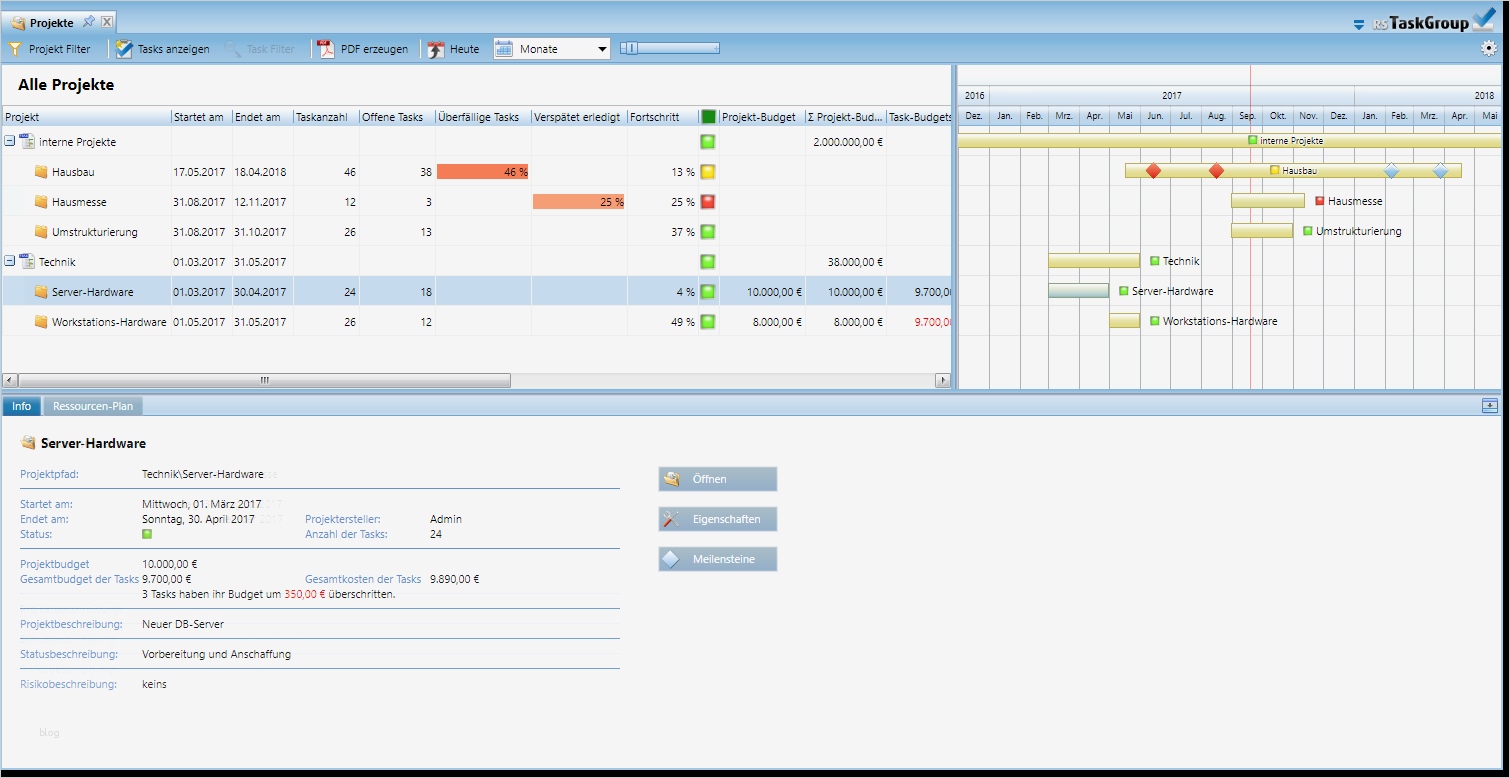Click the green status indicator in the Server-Hardware table row
Image resolution: width=1510 pixels, height=778 pixels.
tap(708, 292)
